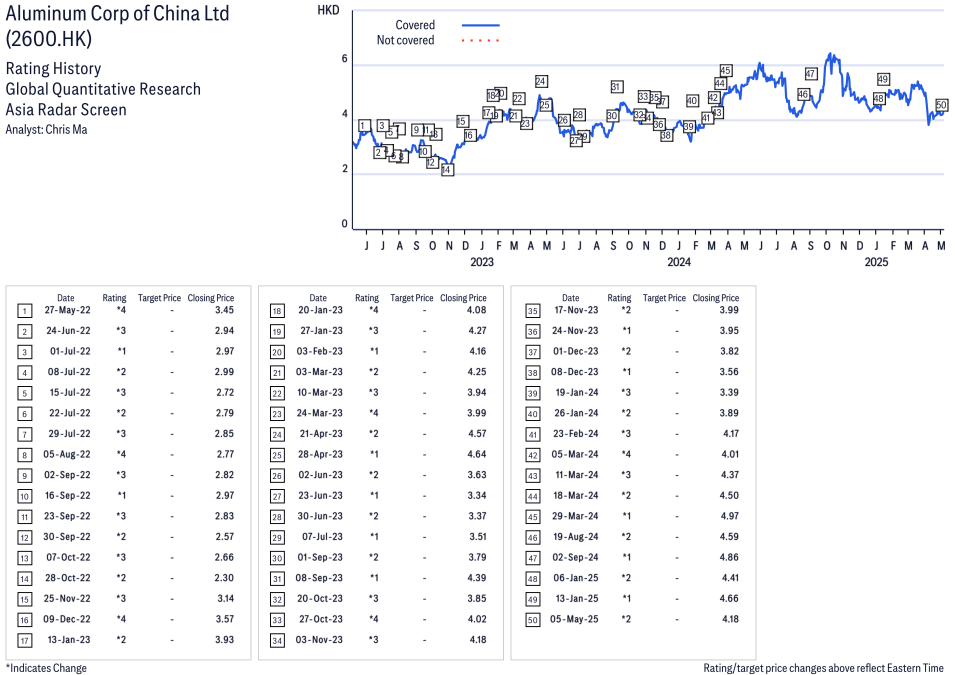Click the 2024 year label under the chart
This screenshot has height=675, width=955.
(x=679, y=262)
